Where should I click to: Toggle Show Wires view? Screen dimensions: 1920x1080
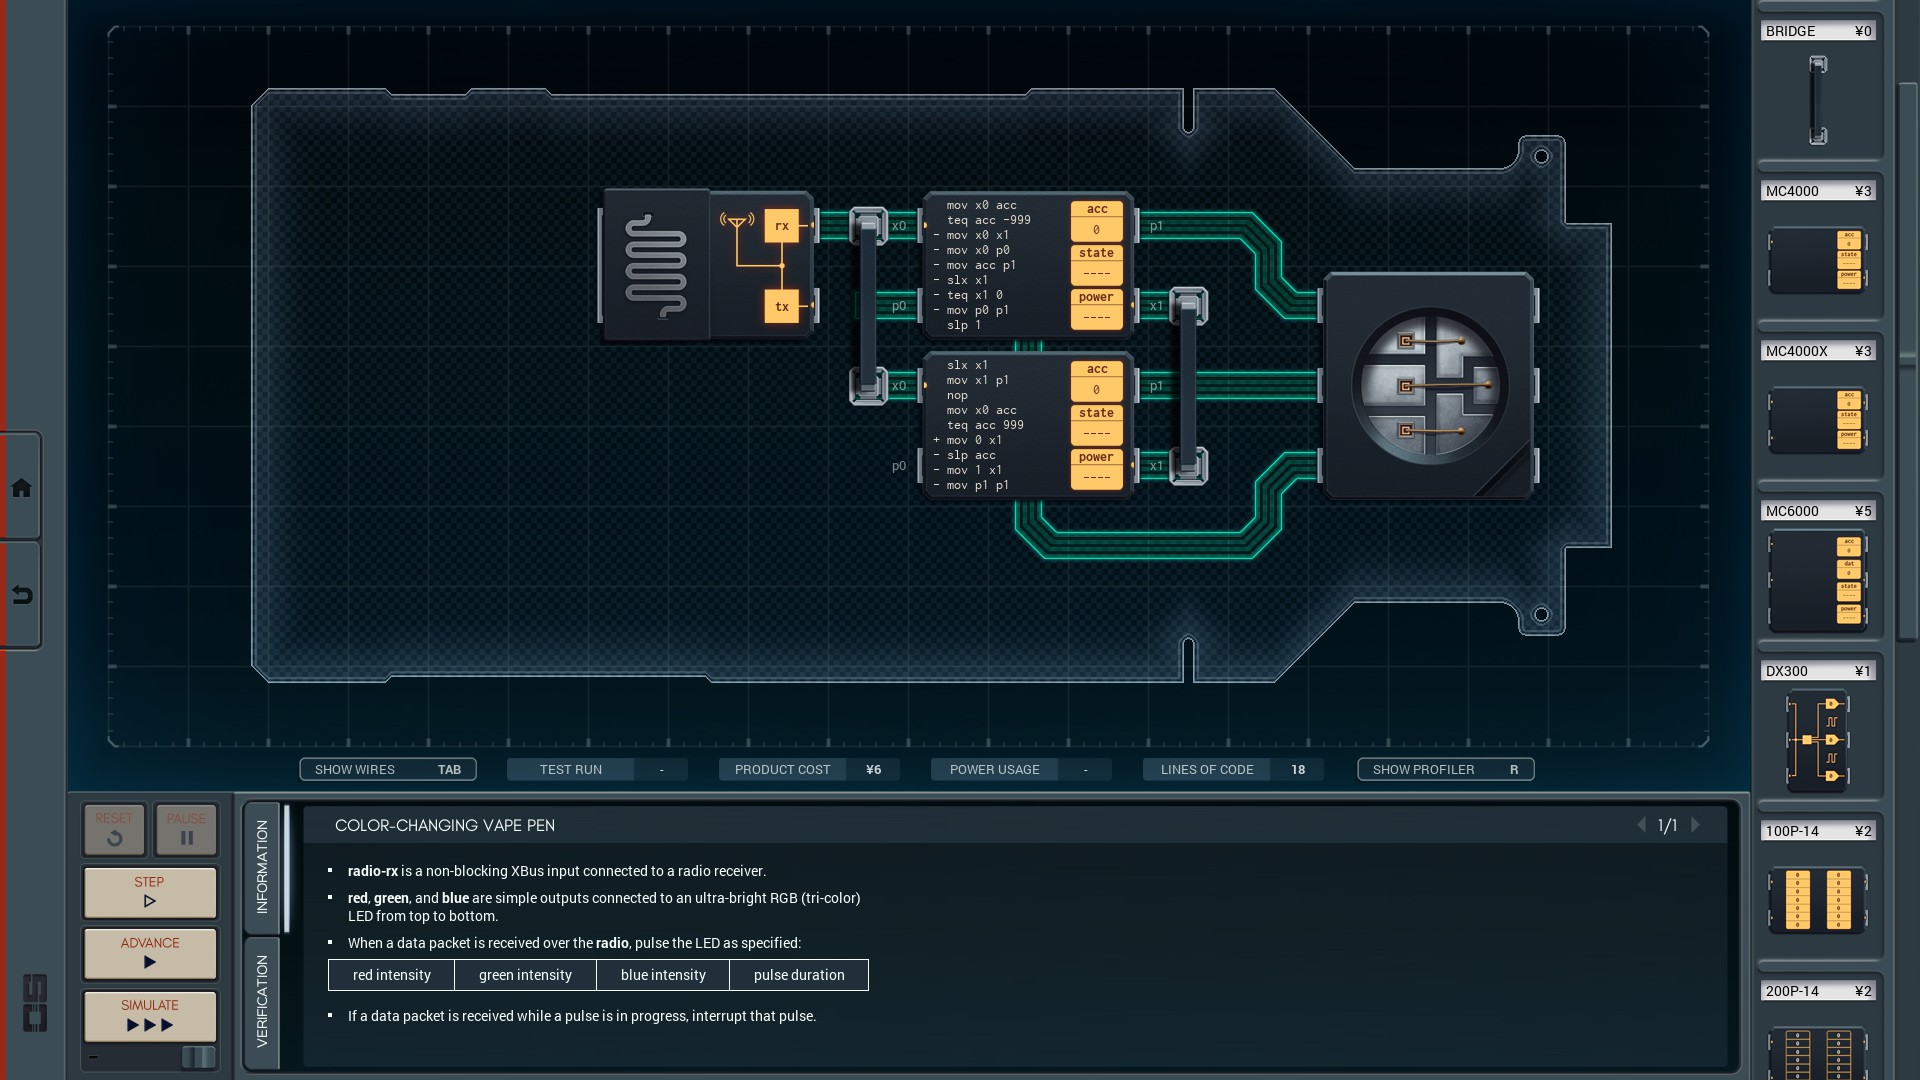point(388,769)
